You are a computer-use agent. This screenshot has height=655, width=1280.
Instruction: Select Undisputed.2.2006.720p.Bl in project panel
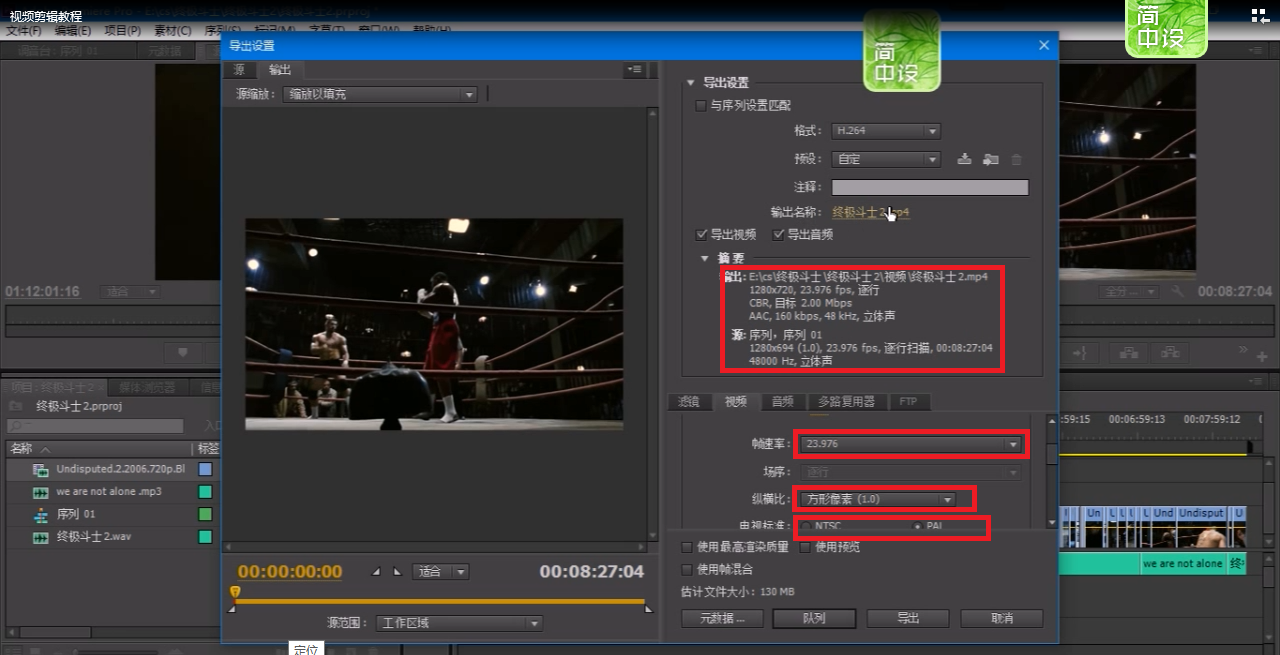point(120,469)
